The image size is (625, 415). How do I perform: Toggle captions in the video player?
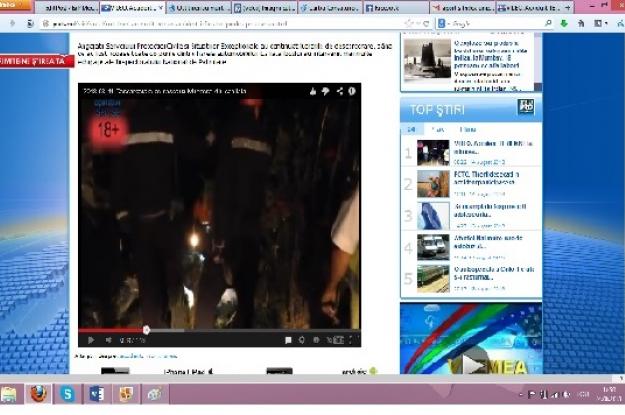288,340
